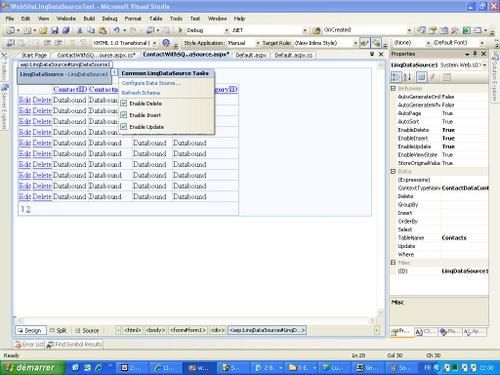Select the TableName property value Contacts
The image size is (500, 375).
464,238
